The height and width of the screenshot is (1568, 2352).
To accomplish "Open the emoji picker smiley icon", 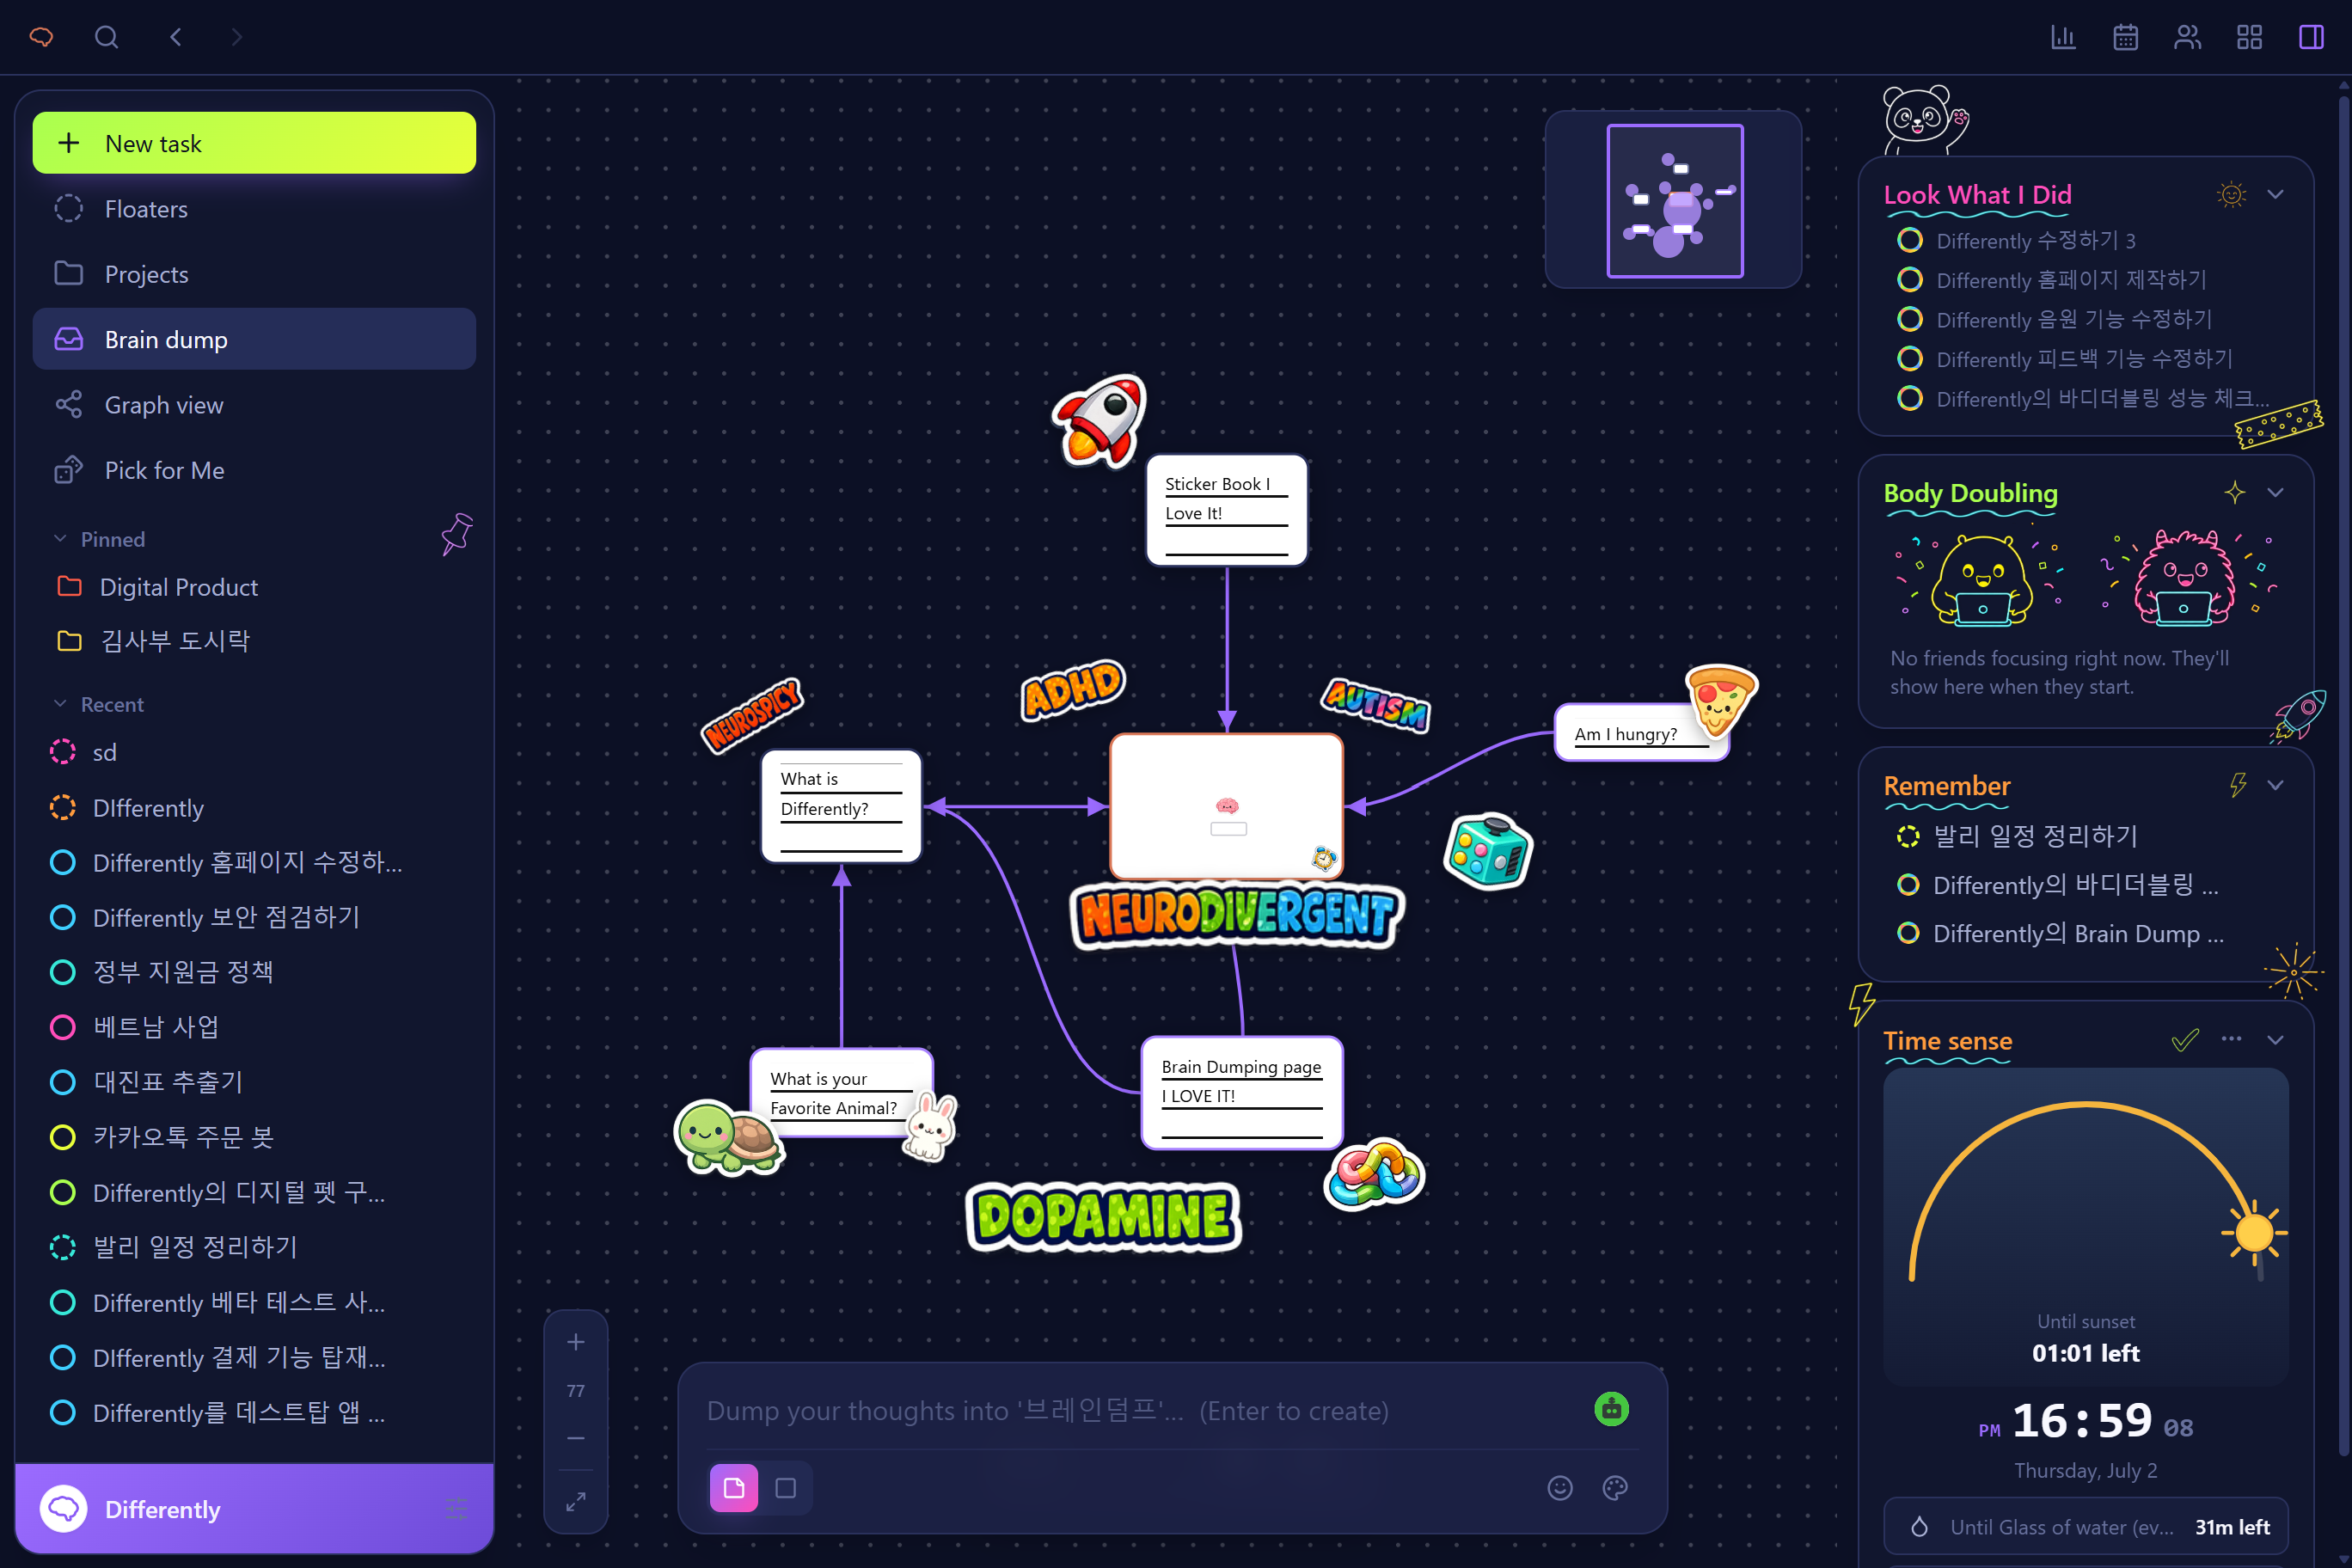I will [1560, 1488].
